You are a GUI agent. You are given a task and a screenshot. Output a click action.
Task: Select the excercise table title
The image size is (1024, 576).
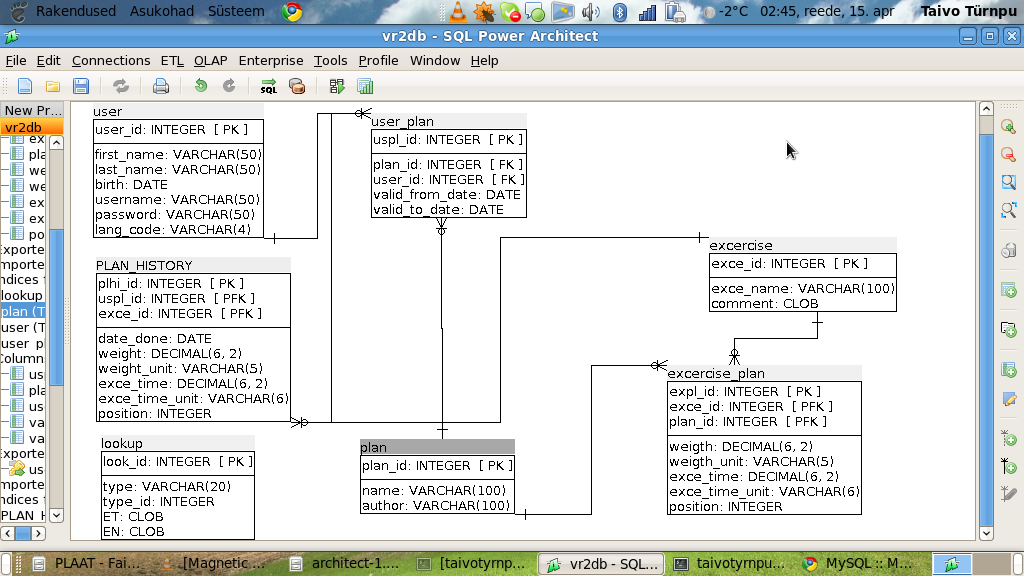click(803, 245)
